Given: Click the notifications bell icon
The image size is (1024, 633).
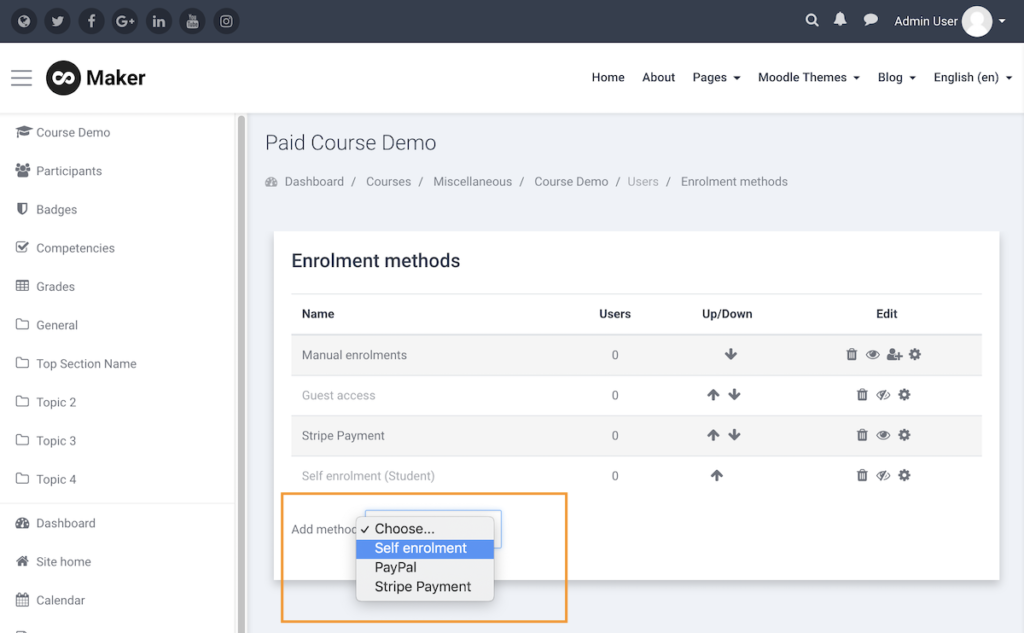Looking at the screenshot, I should click(839, 19).
